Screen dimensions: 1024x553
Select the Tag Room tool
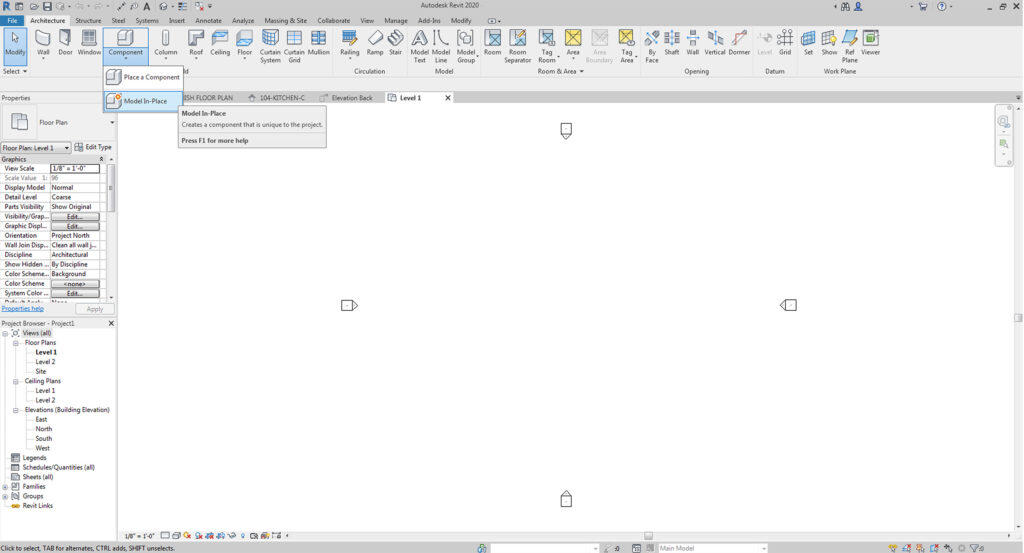(547, 46)
